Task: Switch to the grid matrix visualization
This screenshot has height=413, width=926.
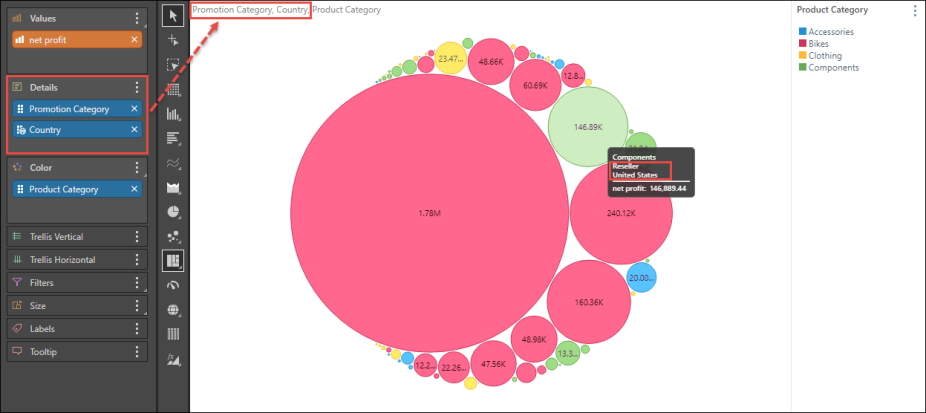Action: [x=173, y=89]
